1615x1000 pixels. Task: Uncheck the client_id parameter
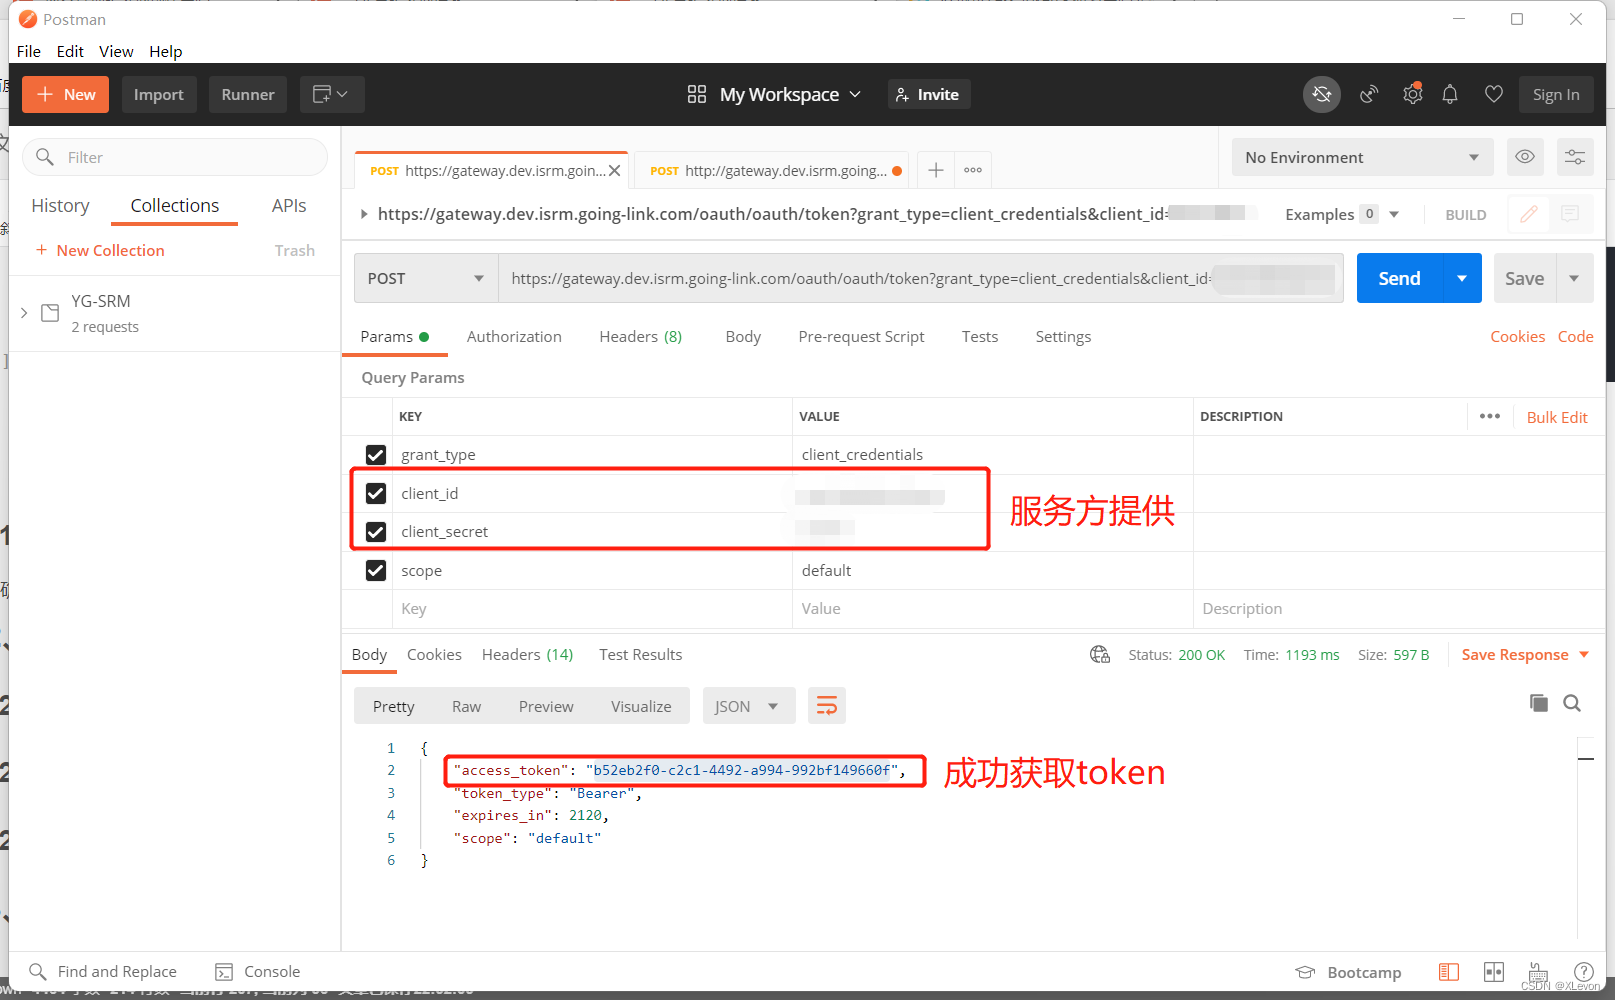tap(376, 493)
